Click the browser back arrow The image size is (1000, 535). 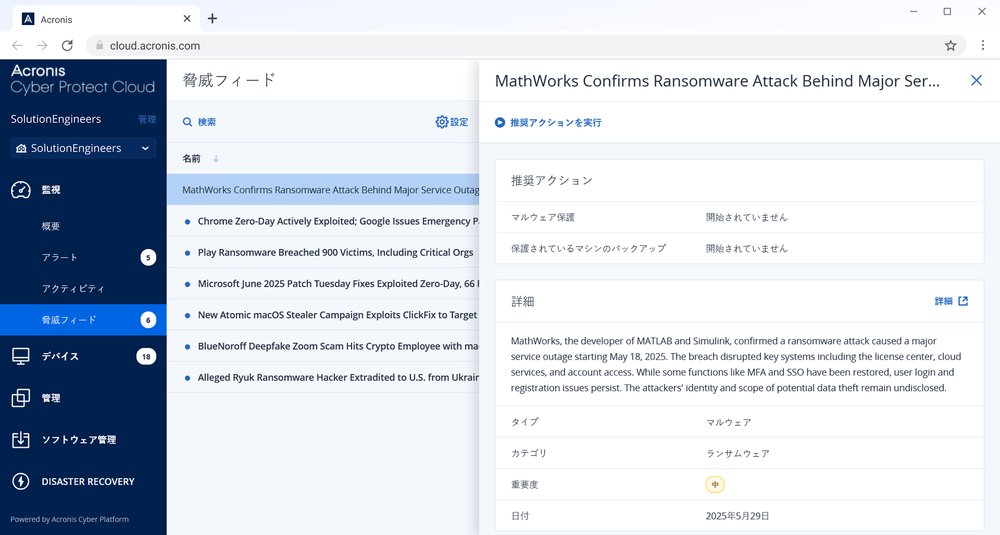[x=17, y=45]
